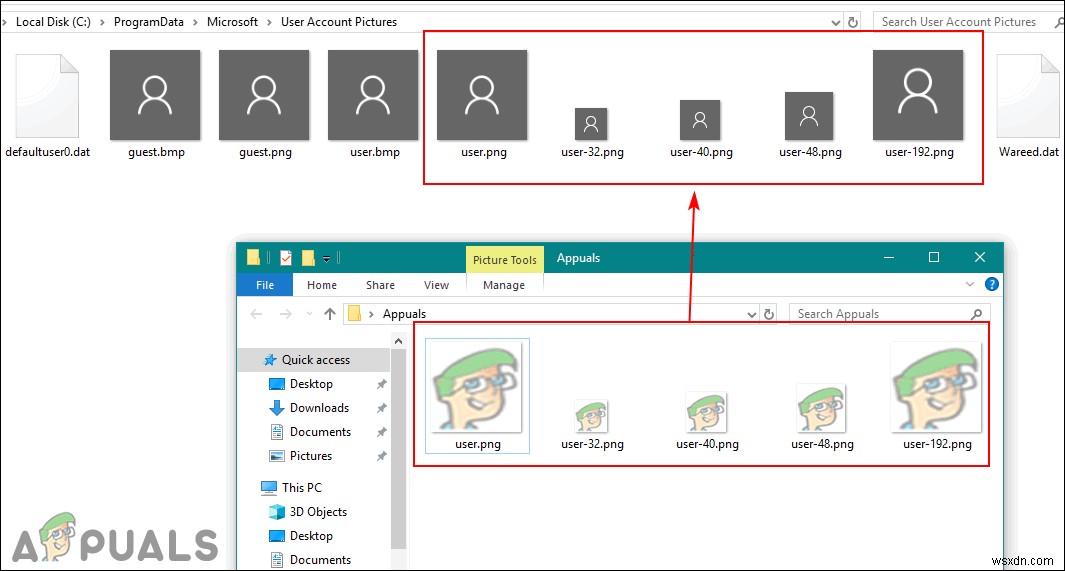The height and width of the screenshot is (571, 1065).
Task: Click User Account Pictures breadcrumb
Action: click(339, 22)
